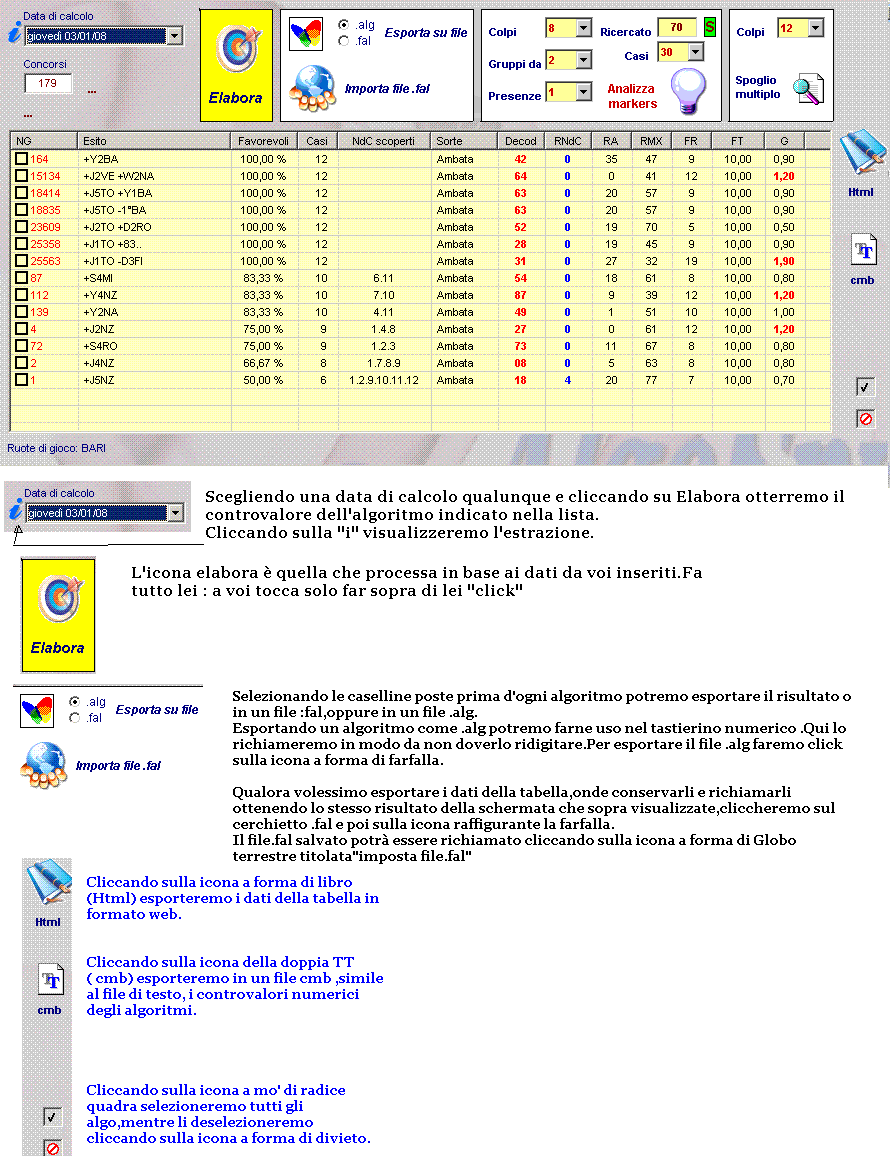Click the cmb TT icon beside the blue help text

pos(51,980)
